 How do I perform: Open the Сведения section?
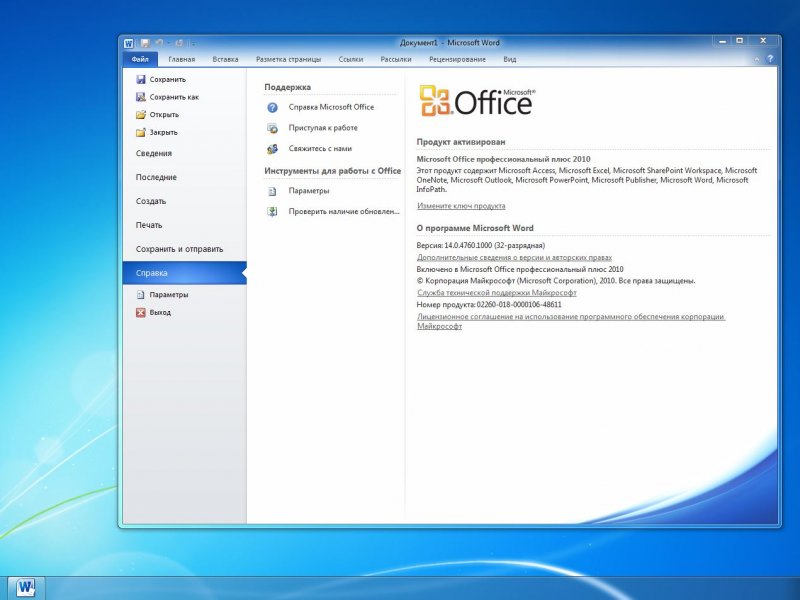[x=154, y=153]
